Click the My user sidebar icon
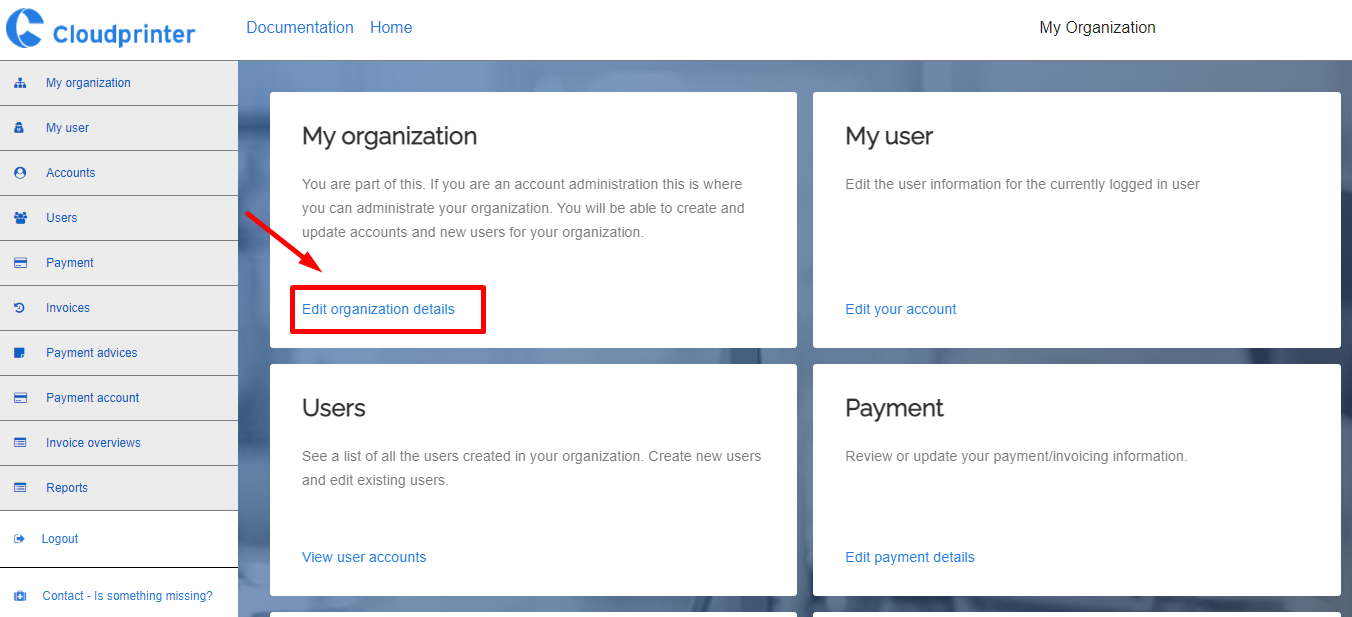 click(20, 128)
